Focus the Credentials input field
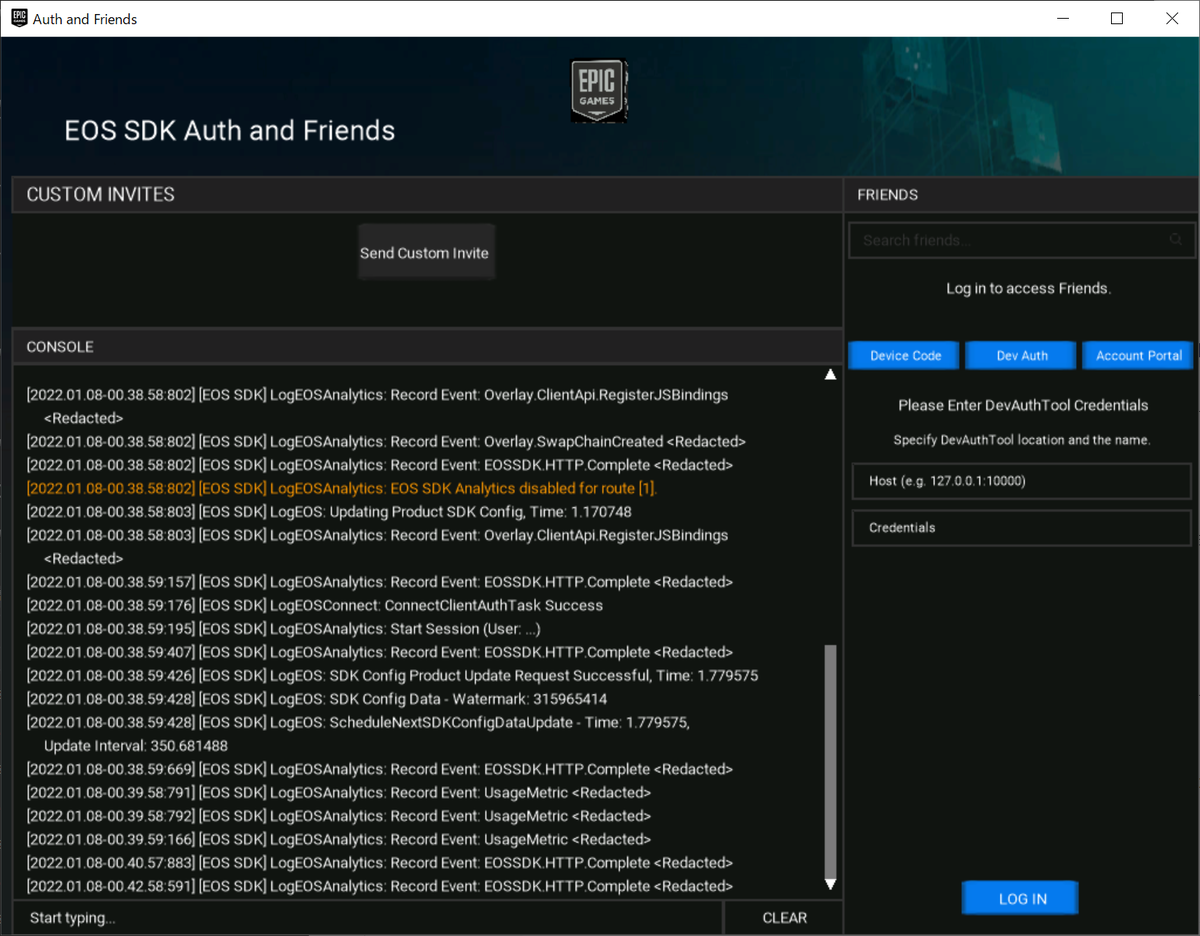The image size is (1200, 936). [x=1022, y=528]
